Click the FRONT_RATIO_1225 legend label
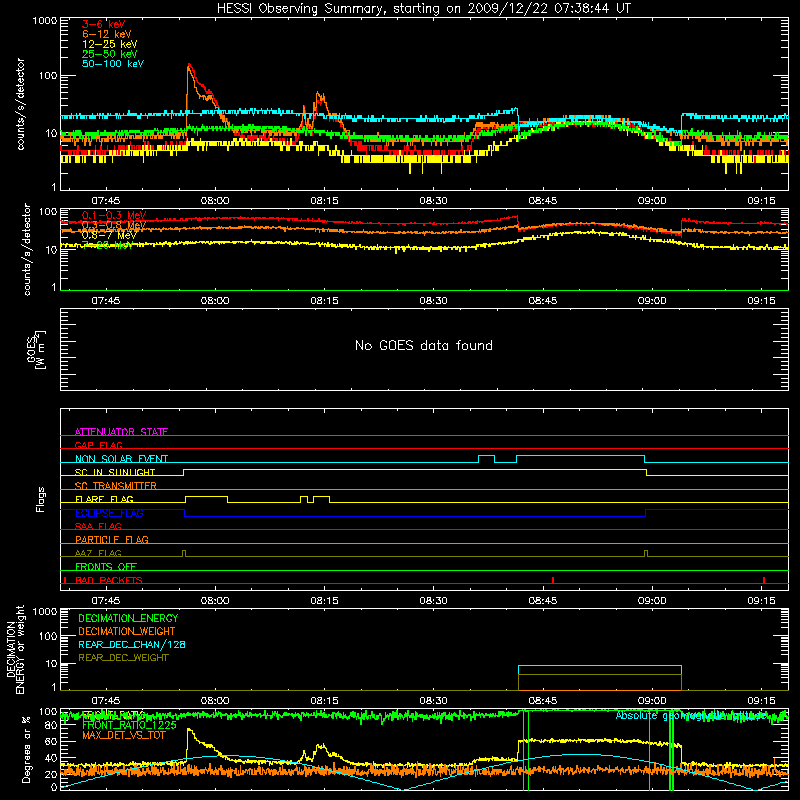This screenshot has height=800, width=800. coord(129,725)
